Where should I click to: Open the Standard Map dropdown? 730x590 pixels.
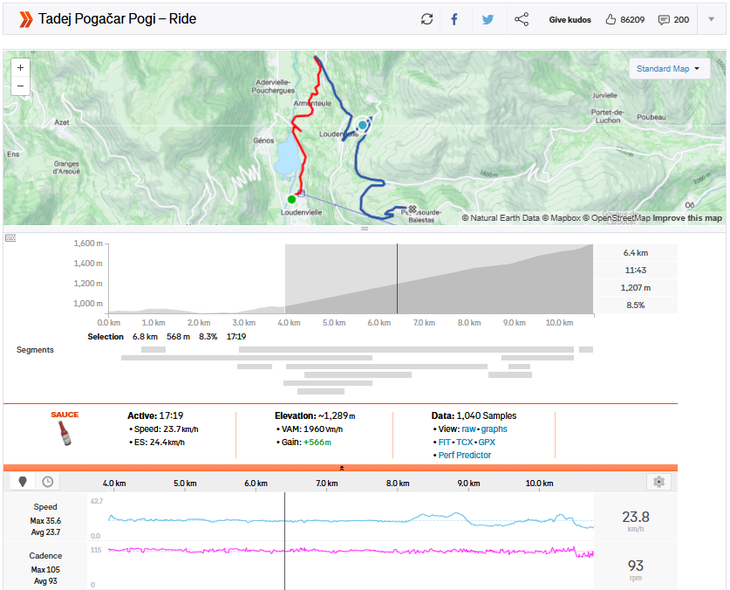coord(669,69)
